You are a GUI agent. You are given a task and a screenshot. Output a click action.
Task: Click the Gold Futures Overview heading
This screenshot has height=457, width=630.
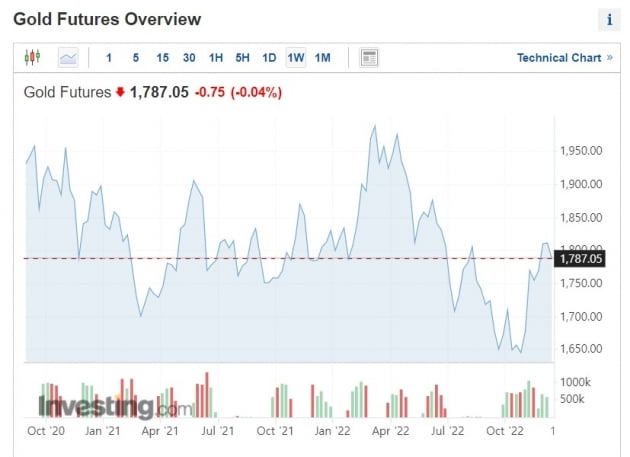pos(107,19)
